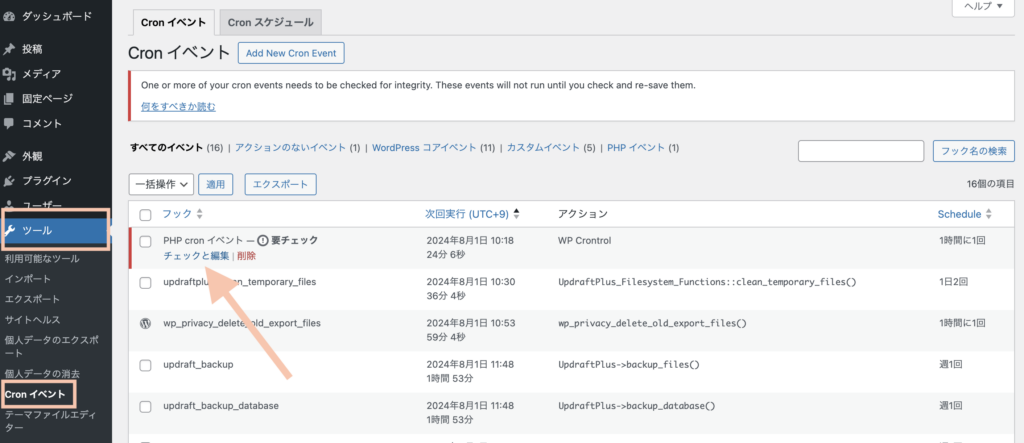Switch to the Cron イベント tab
This screenshot has width=1024, height=443.
[173, 22]
